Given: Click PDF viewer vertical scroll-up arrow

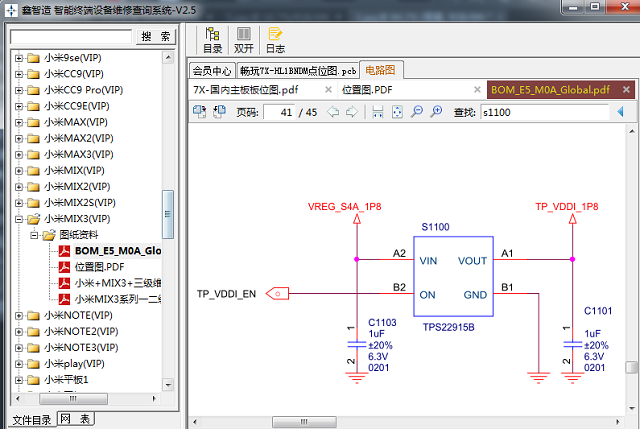Looking at the screenshot, I should [x=632, y=131].
